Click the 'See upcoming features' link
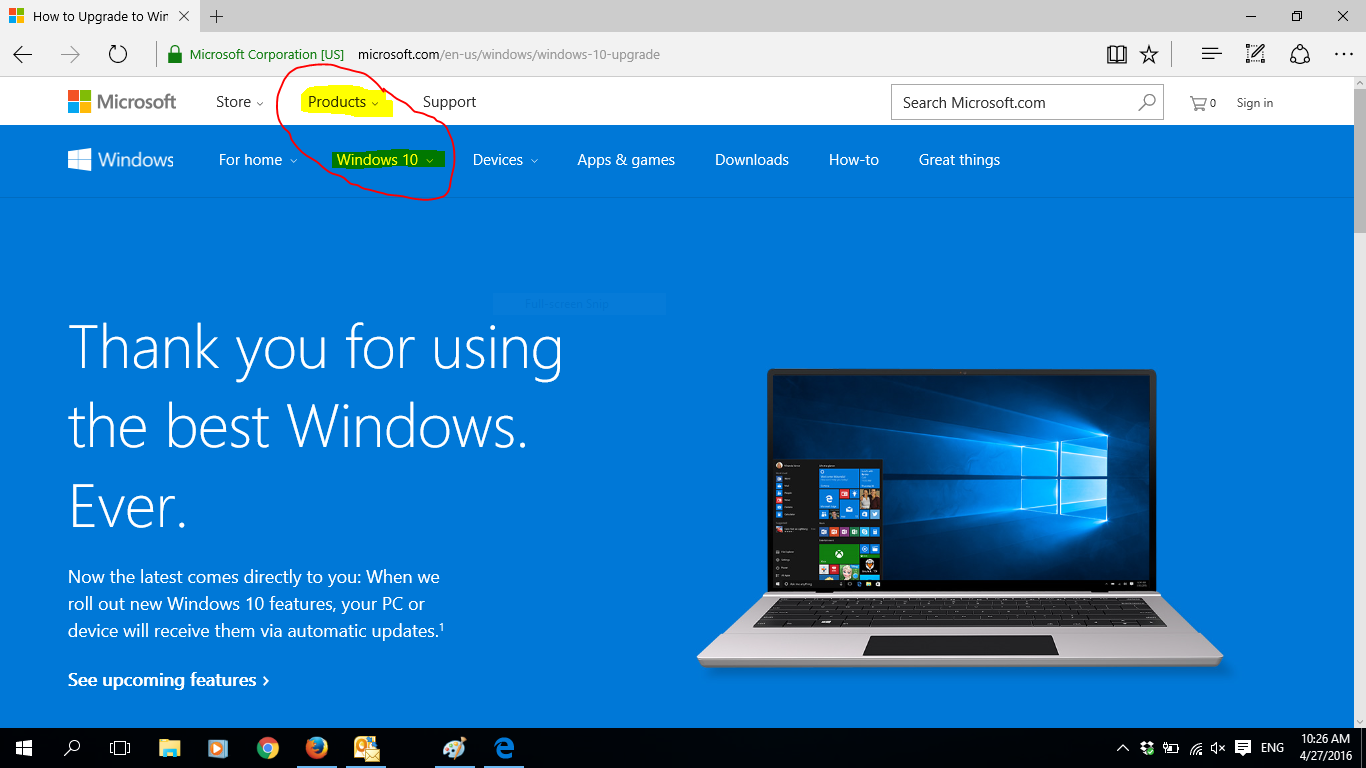Screen dimensions: 1366x768 point(168,680)
